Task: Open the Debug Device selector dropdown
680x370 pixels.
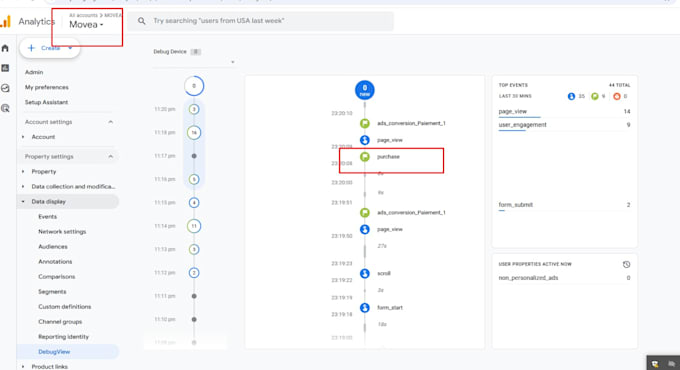Action: (x=194, y=62)
